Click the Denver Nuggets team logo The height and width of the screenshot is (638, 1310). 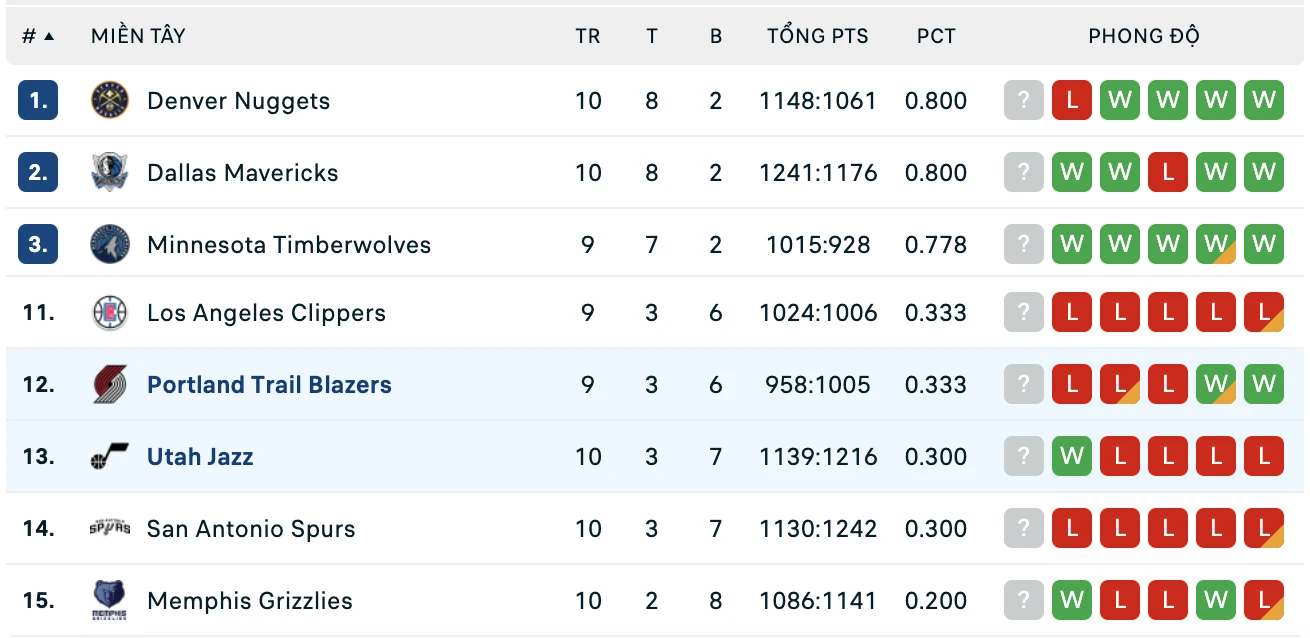pos(110,101)
